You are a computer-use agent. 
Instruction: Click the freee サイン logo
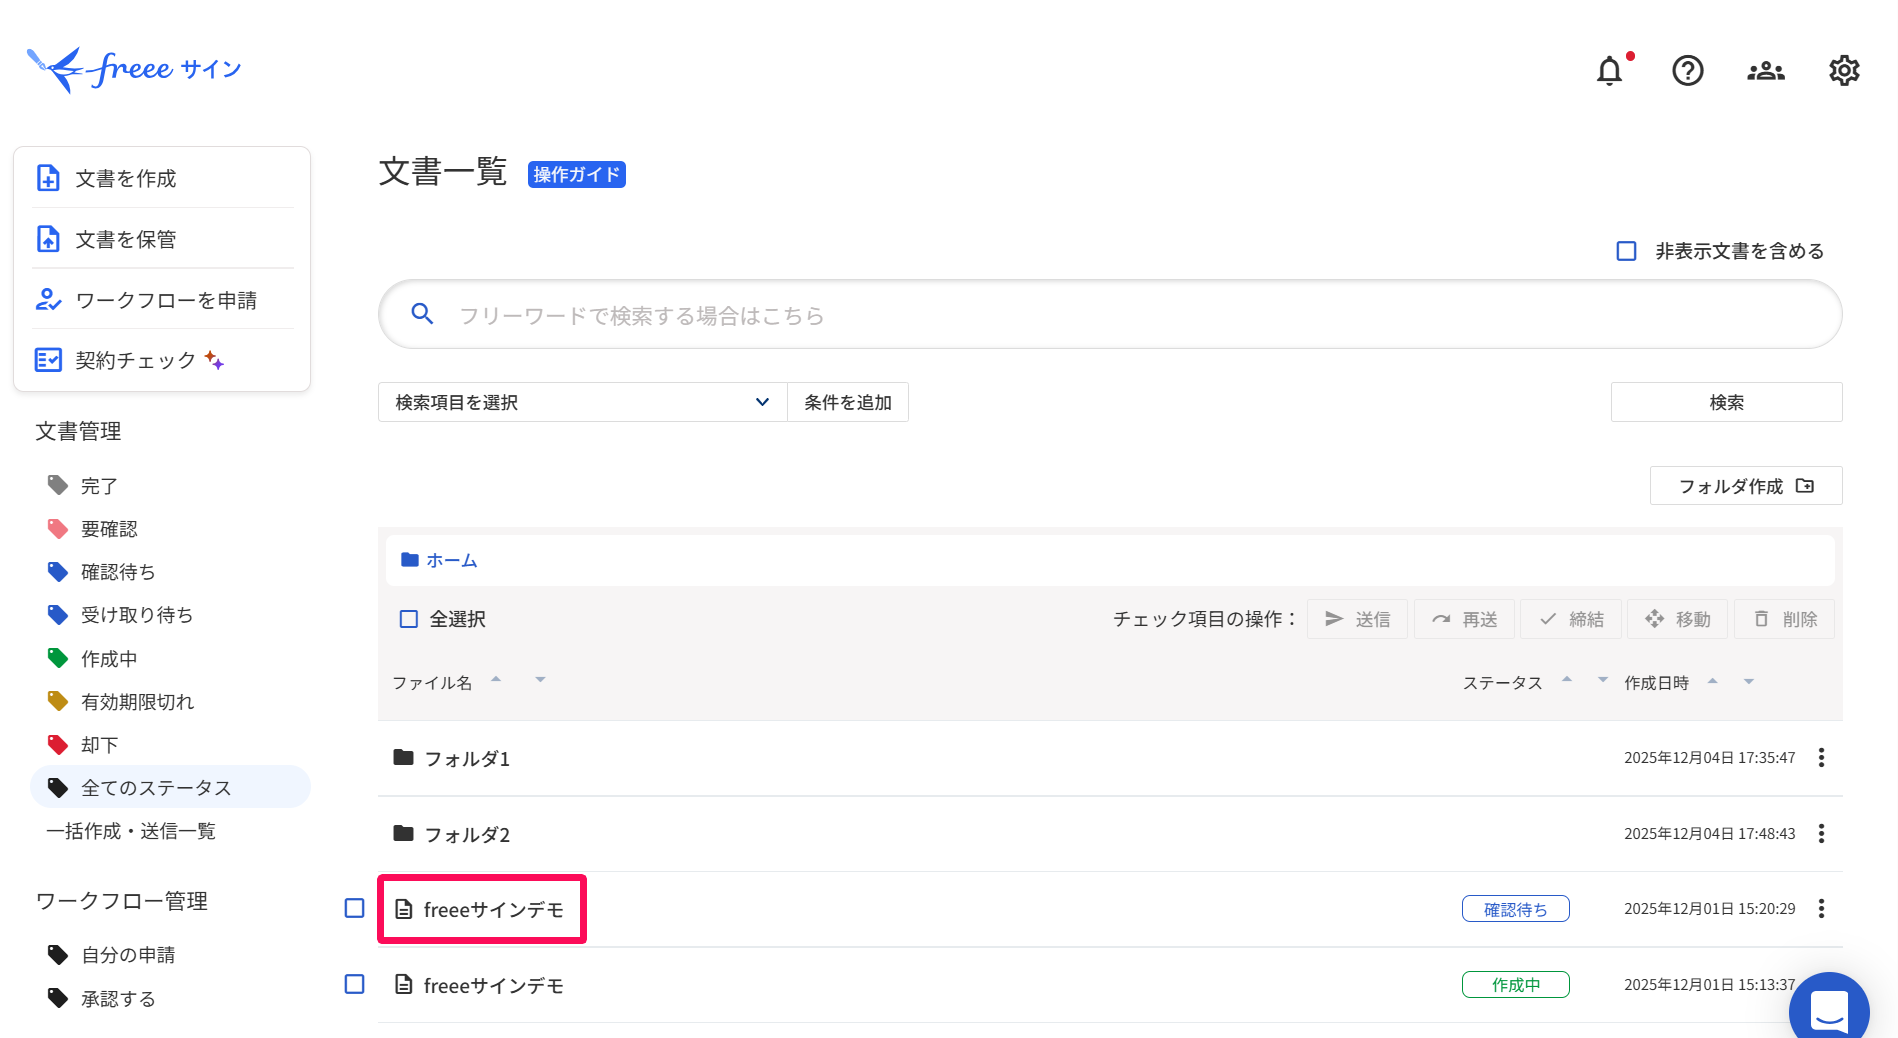pyautogui.click(x=134, y=69)
